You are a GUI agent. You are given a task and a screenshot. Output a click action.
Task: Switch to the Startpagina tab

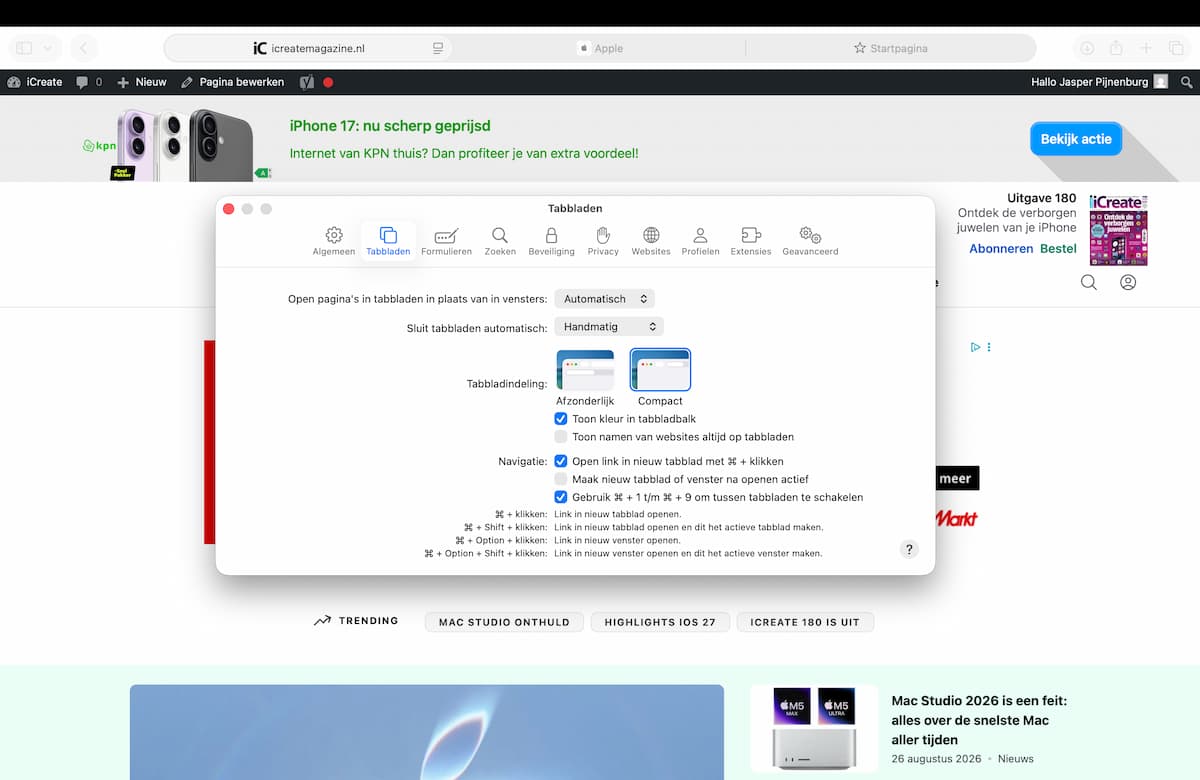(890, 48)
